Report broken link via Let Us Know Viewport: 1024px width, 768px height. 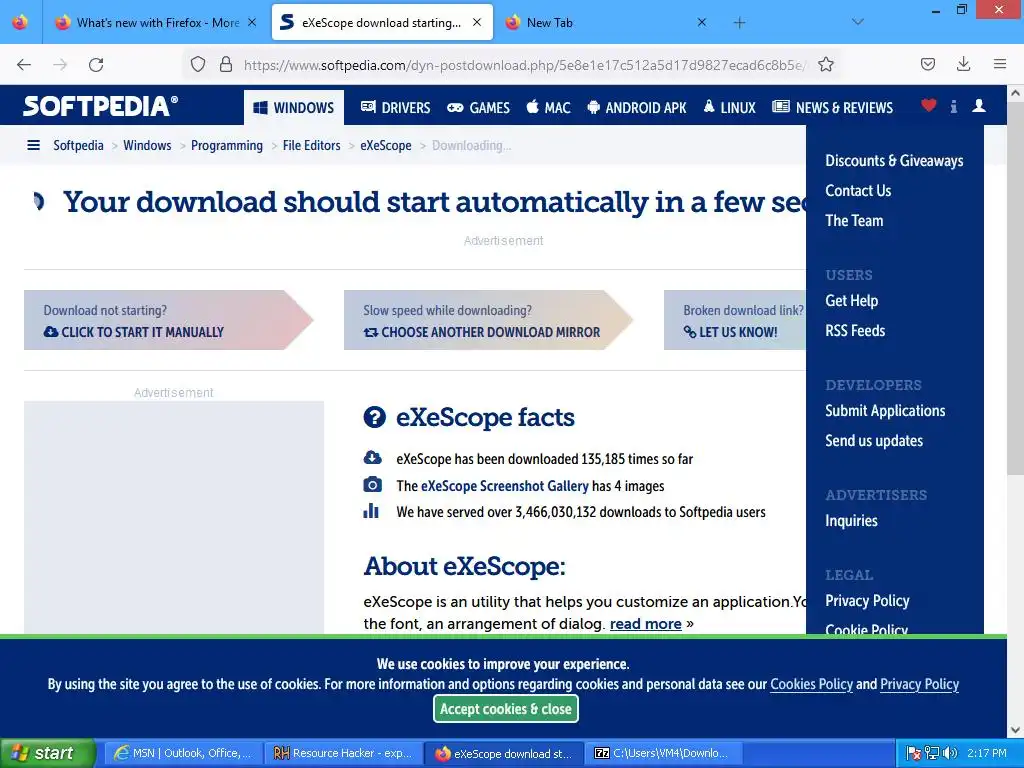pos(735,320)
